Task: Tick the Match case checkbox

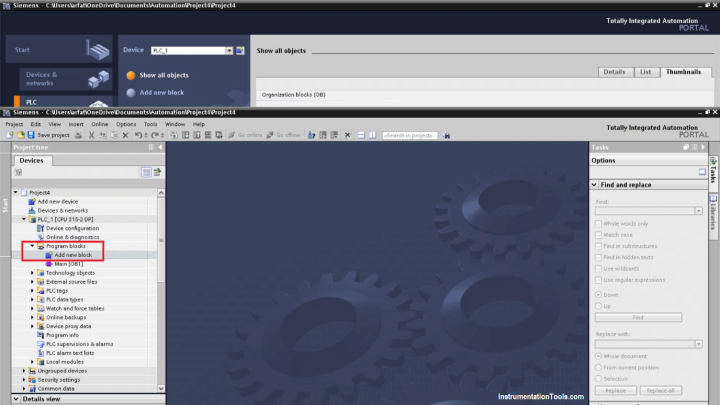Action: 599,234
